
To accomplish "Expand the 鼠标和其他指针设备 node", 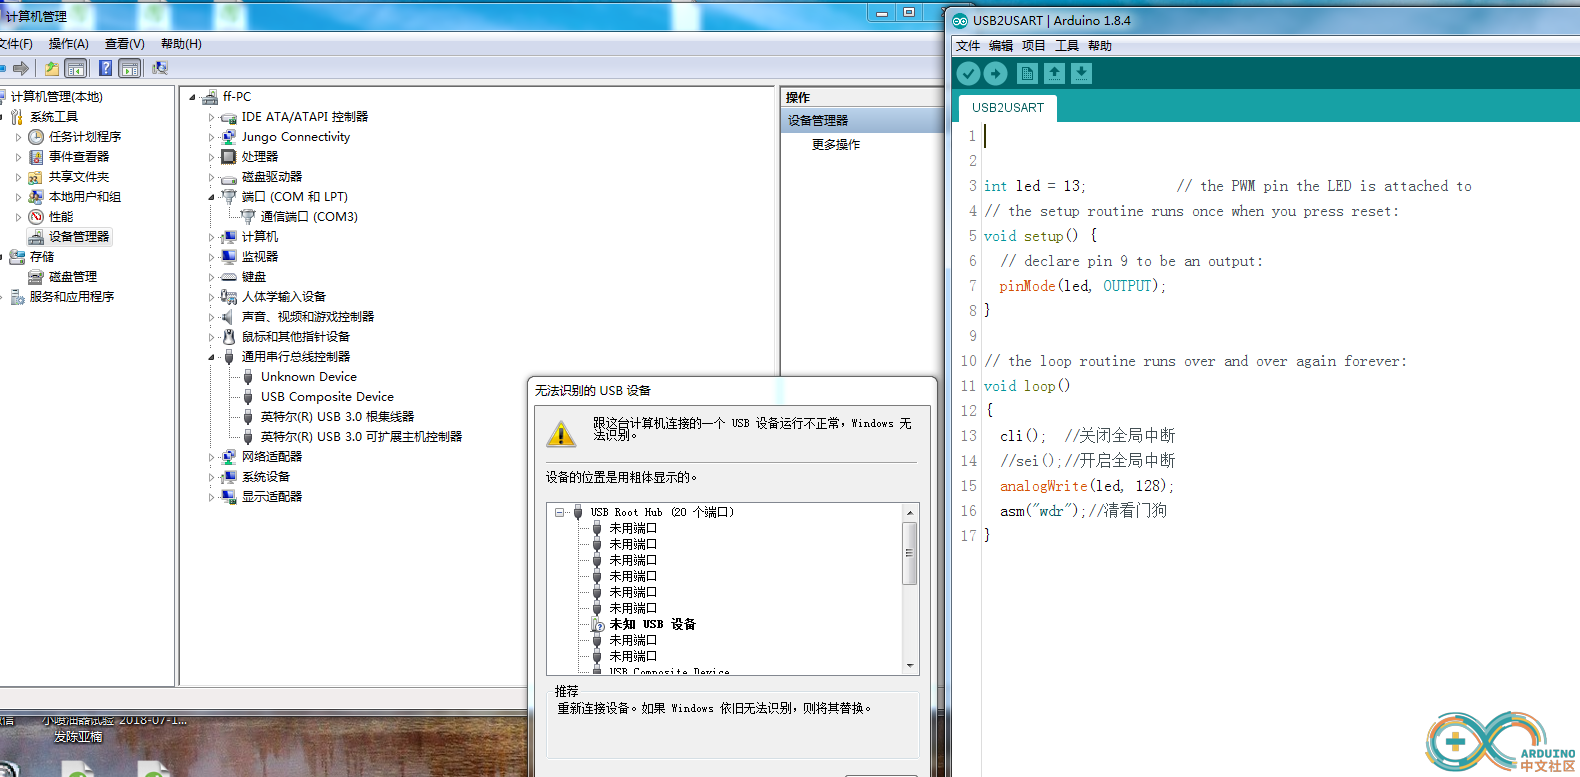I will (211, 337).
